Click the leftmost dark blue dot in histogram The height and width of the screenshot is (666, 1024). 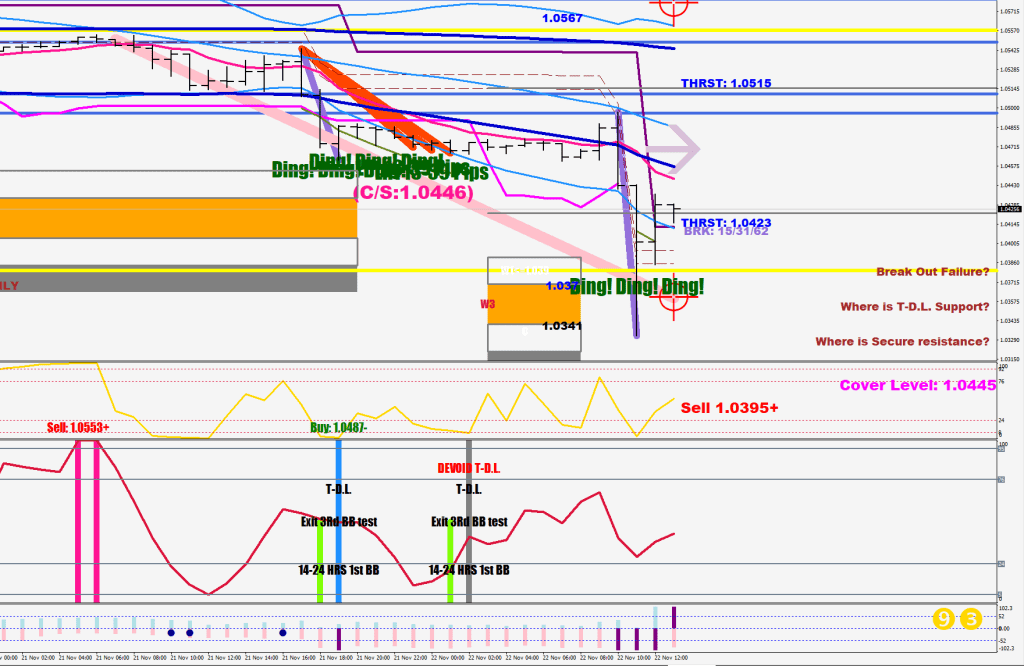[171, 632]
